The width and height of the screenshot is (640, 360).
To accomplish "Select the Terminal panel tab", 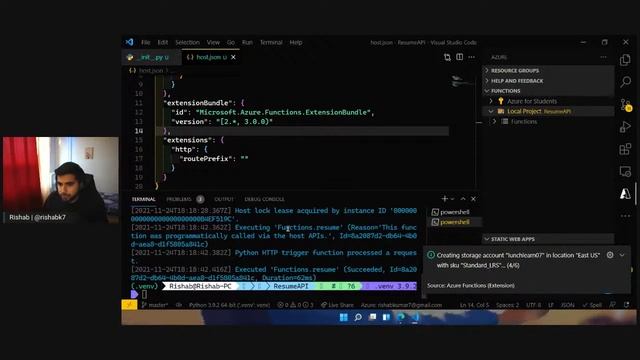I will pos(143,199).
